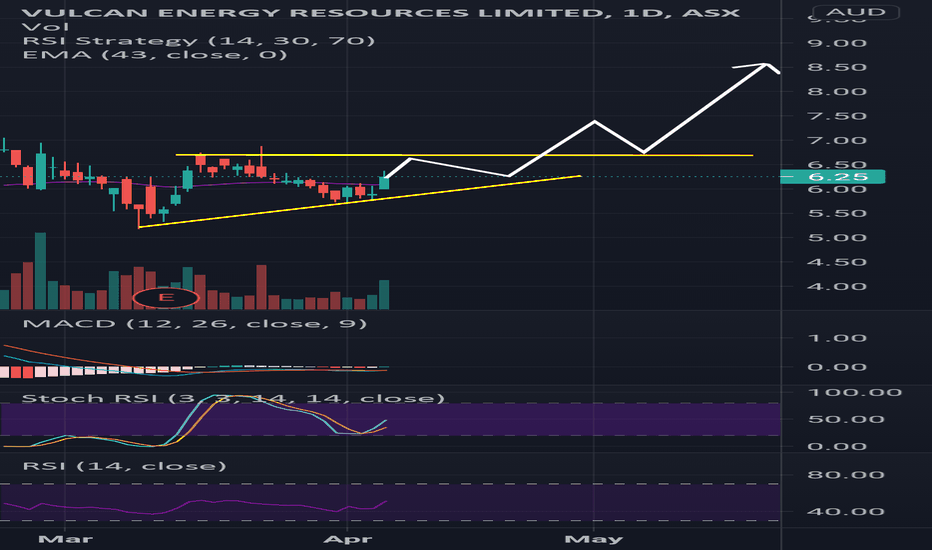Click the MACD 1.00 scale value
The image size is (932, 550).
(x=837, y=338)
